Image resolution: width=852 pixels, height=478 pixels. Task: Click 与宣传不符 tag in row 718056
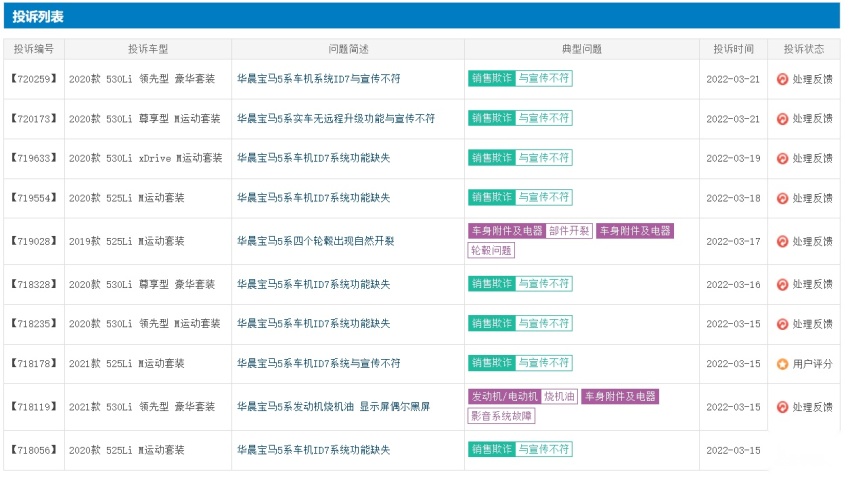tap(543, 449)
